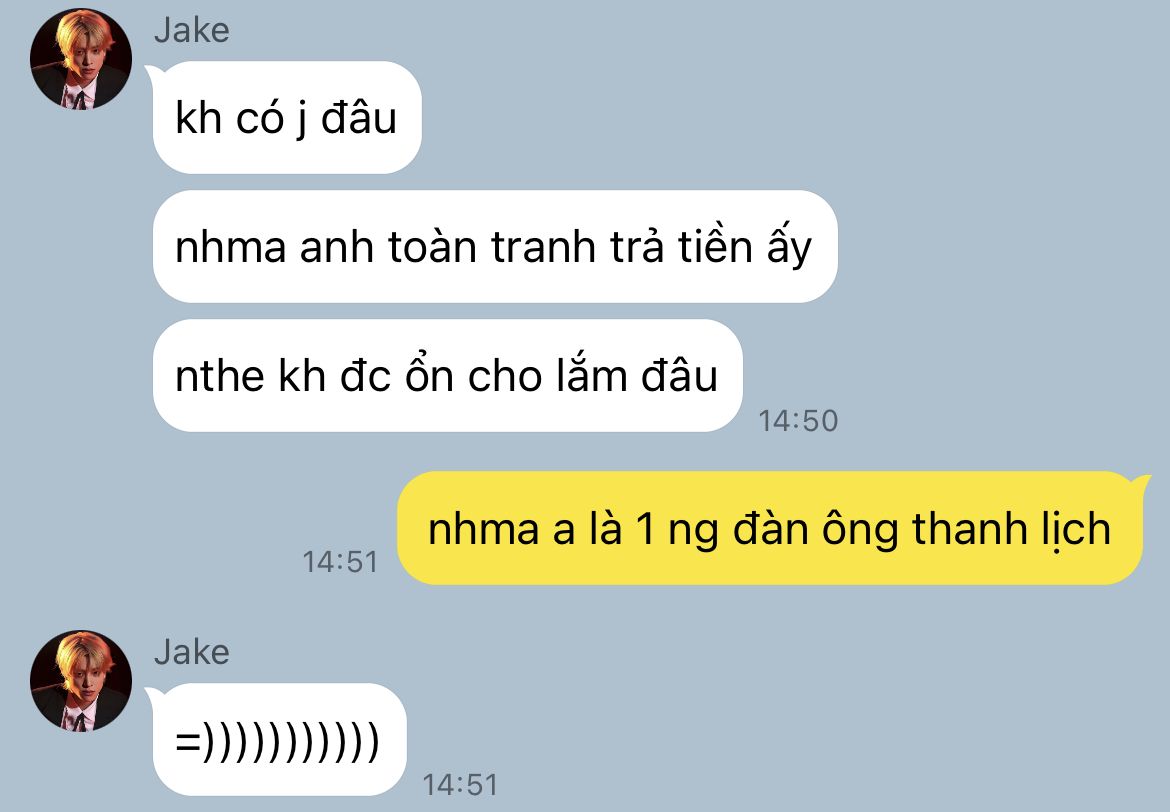Tap the message "nhma anh toàn tranh trả tiền ấy"
1170x812 pixels.
[495, 247]
